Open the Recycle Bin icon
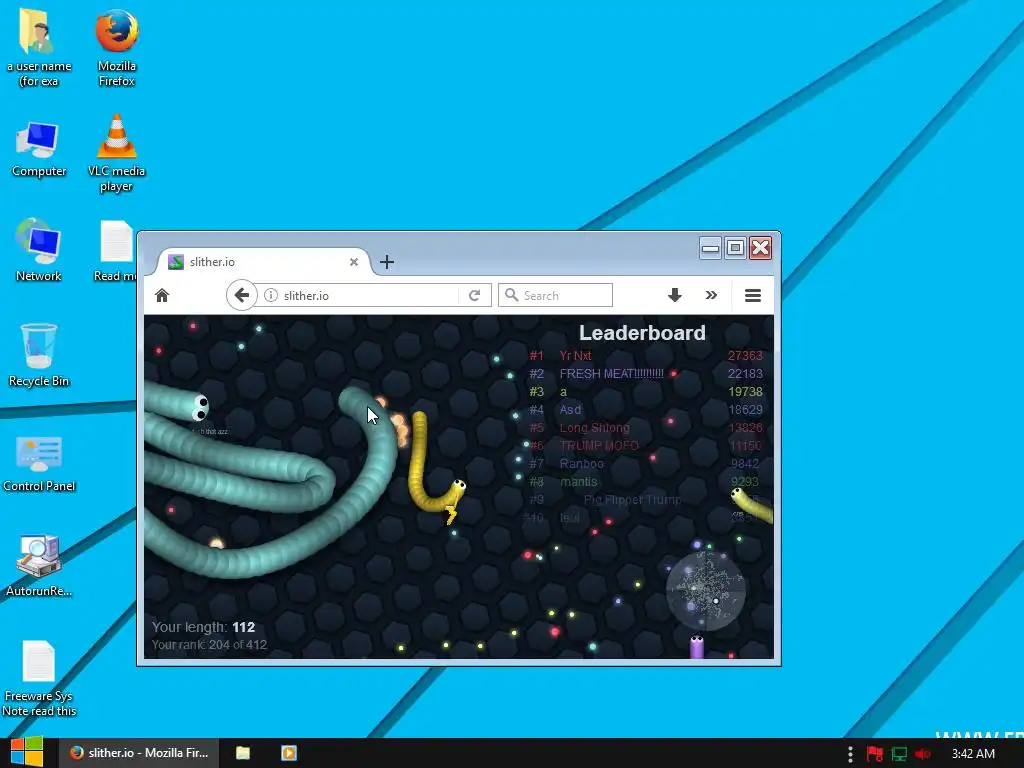The width and height of the screenshot is (1024, 768). click(39, 355)
